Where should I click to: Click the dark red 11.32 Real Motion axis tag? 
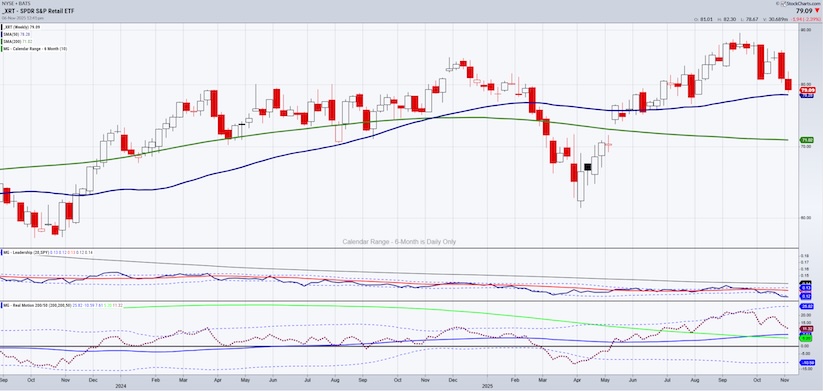pyautogui.click(x=806, y=329)
